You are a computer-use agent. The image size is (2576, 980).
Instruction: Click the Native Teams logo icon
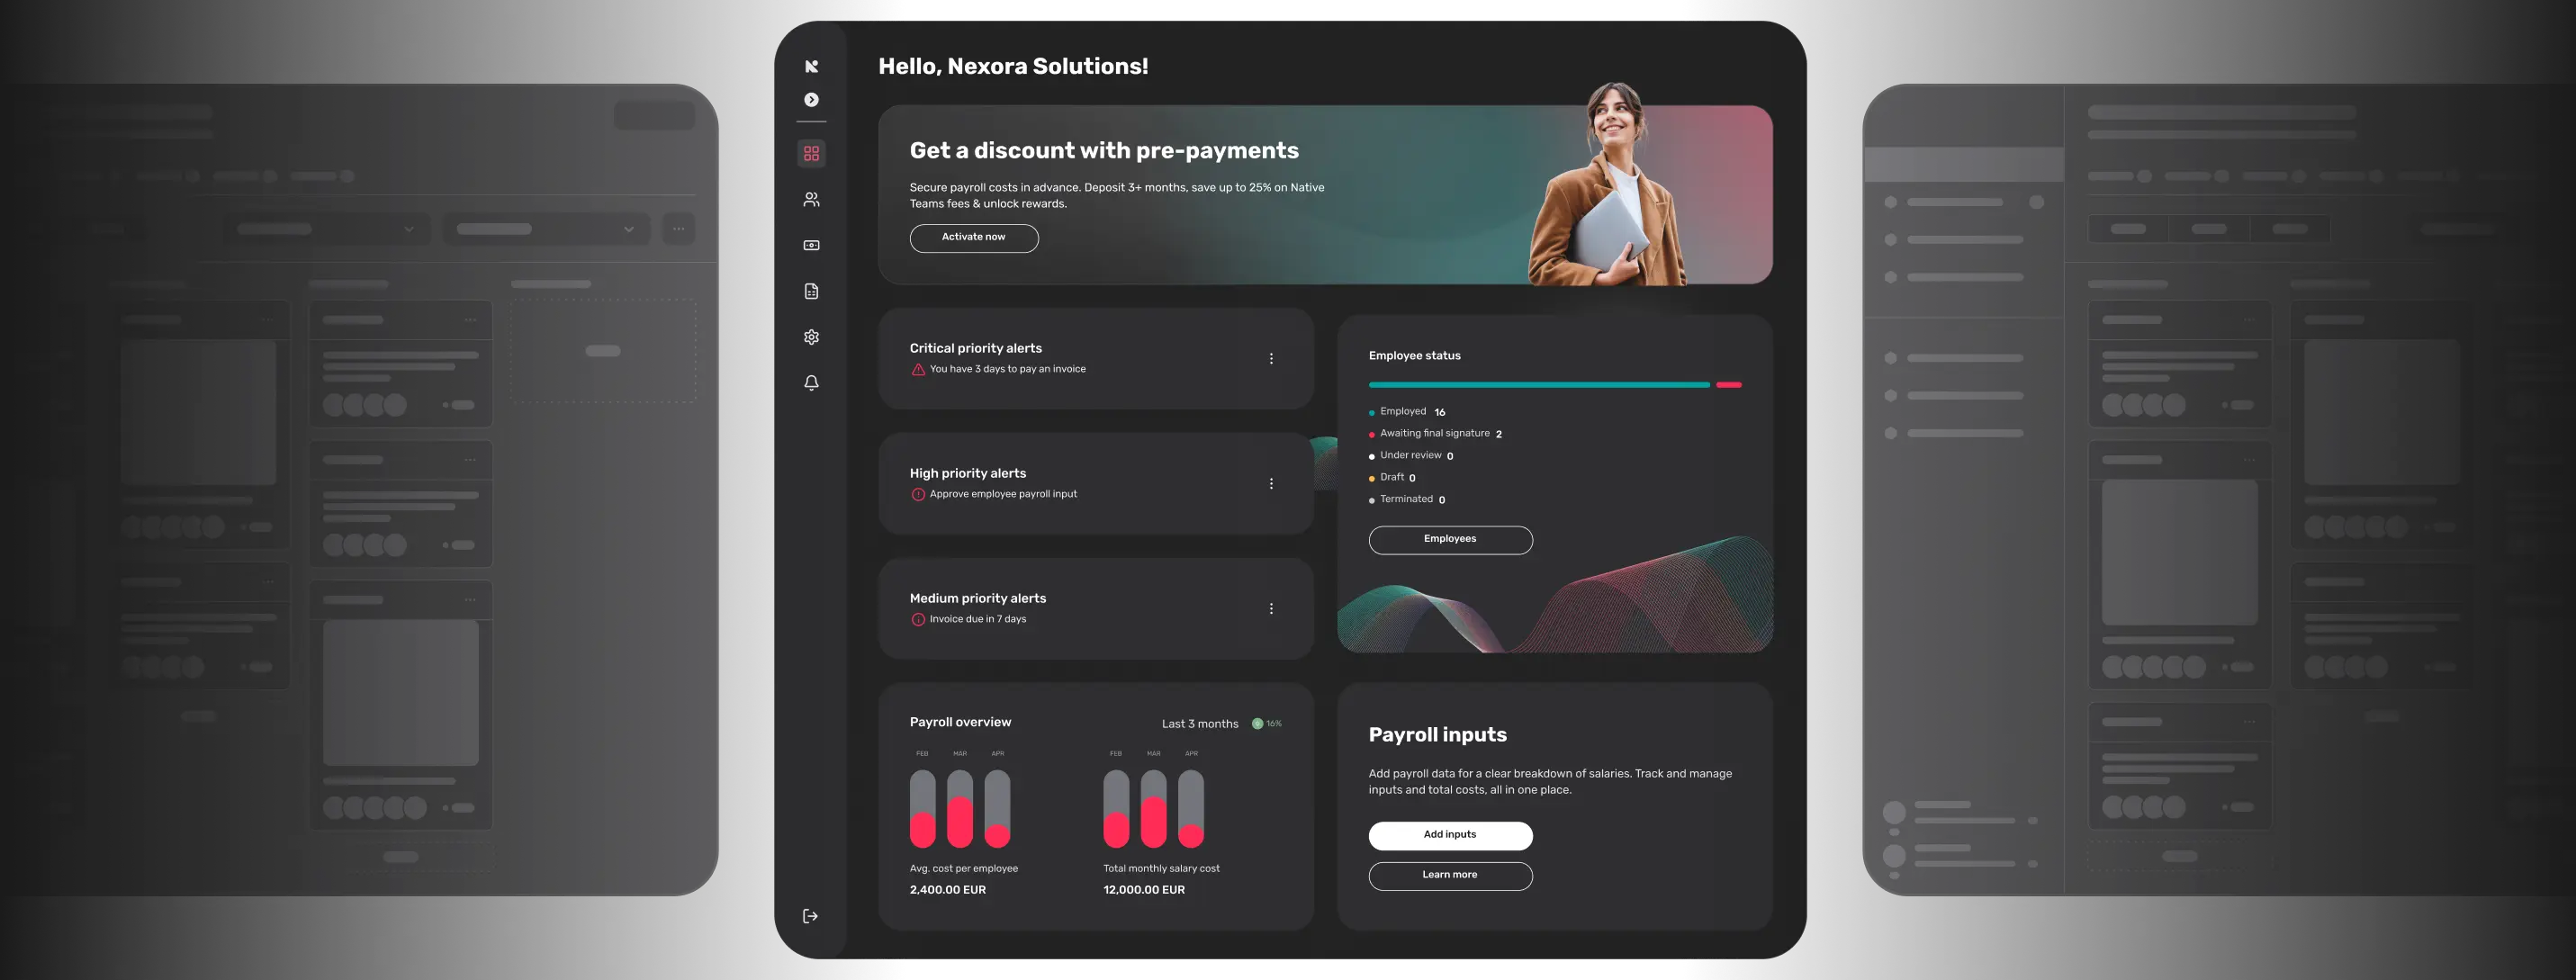coord(811,66)
